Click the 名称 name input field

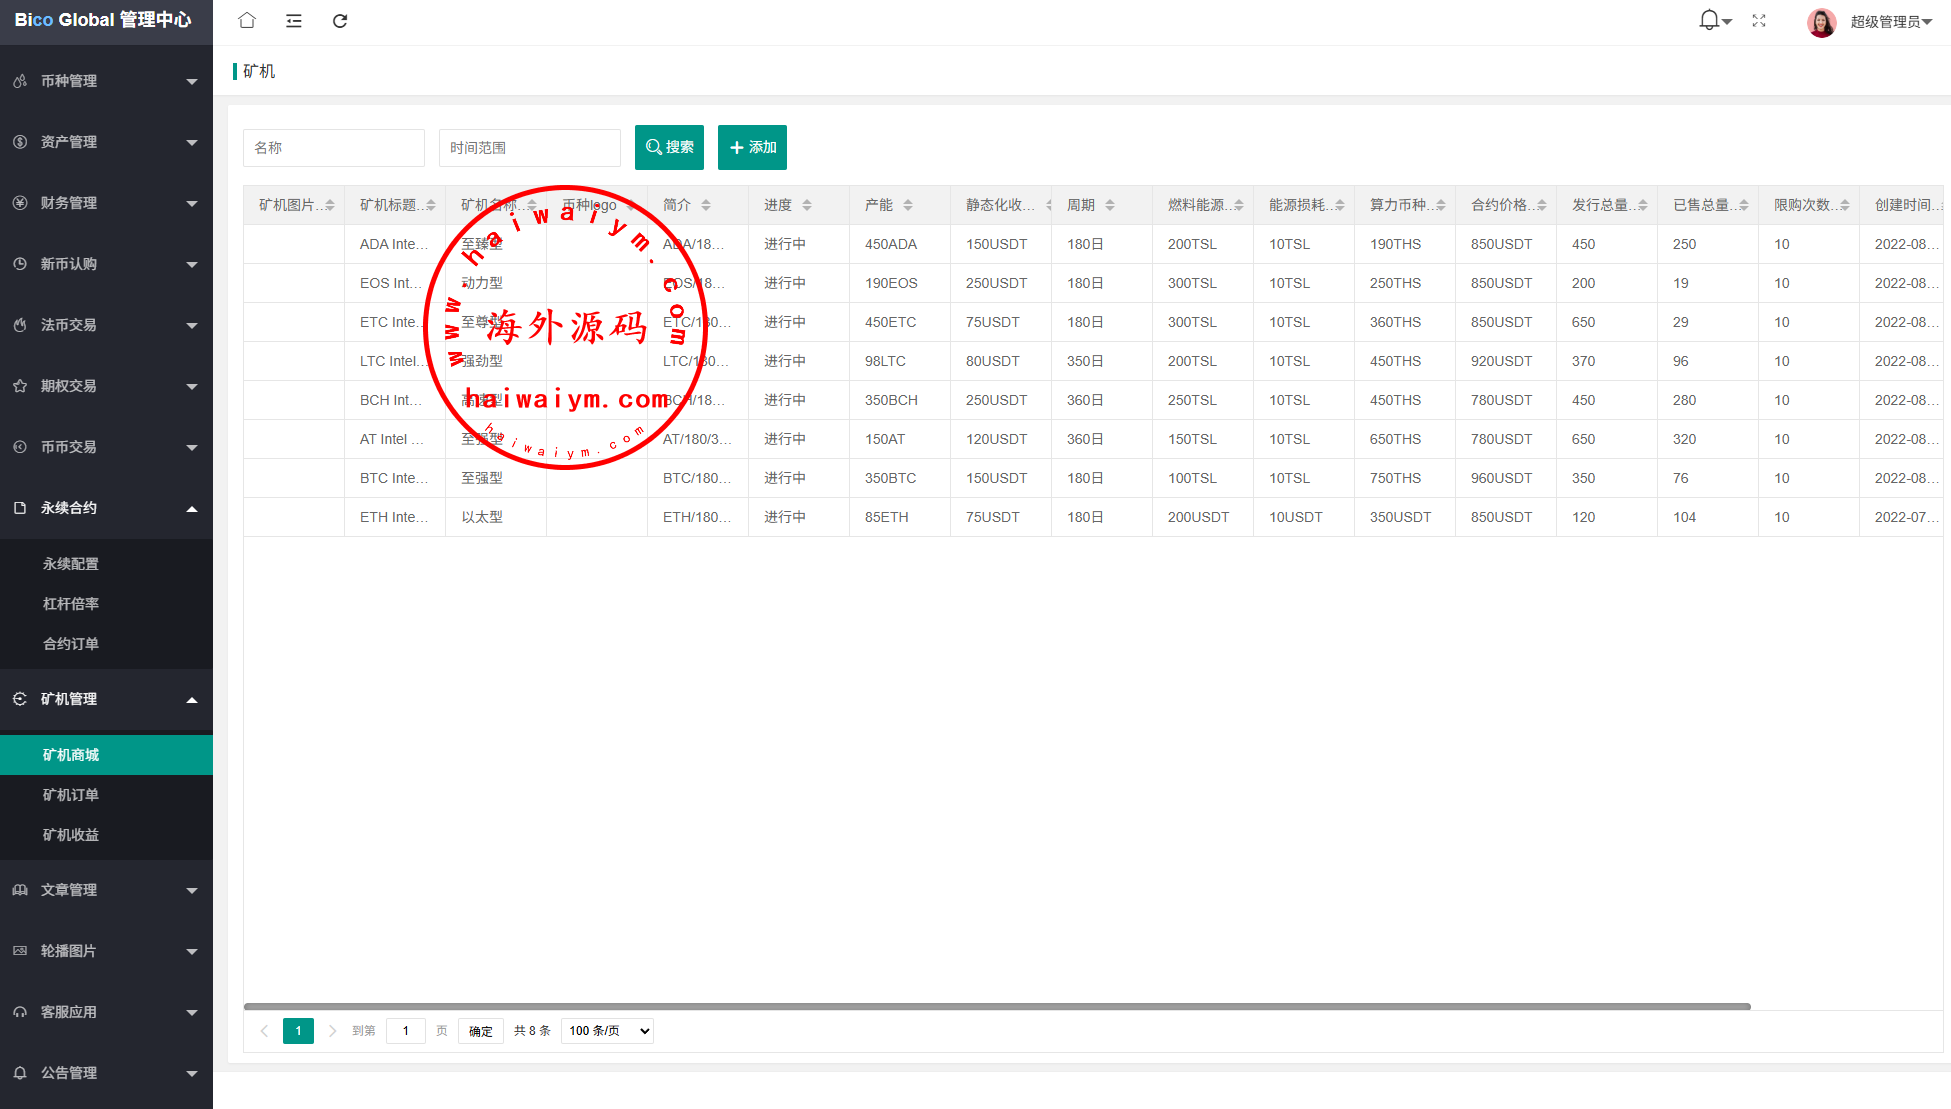[333, 148]
